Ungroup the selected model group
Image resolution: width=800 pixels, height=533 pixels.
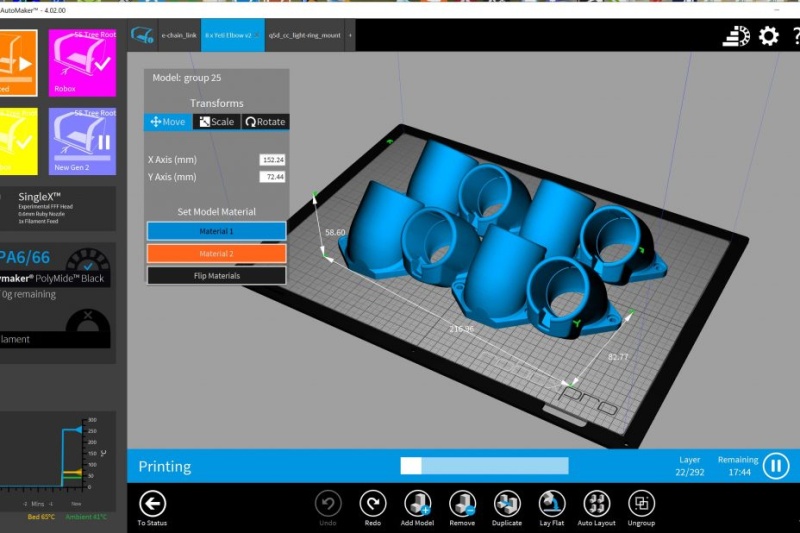click(641, 503)
